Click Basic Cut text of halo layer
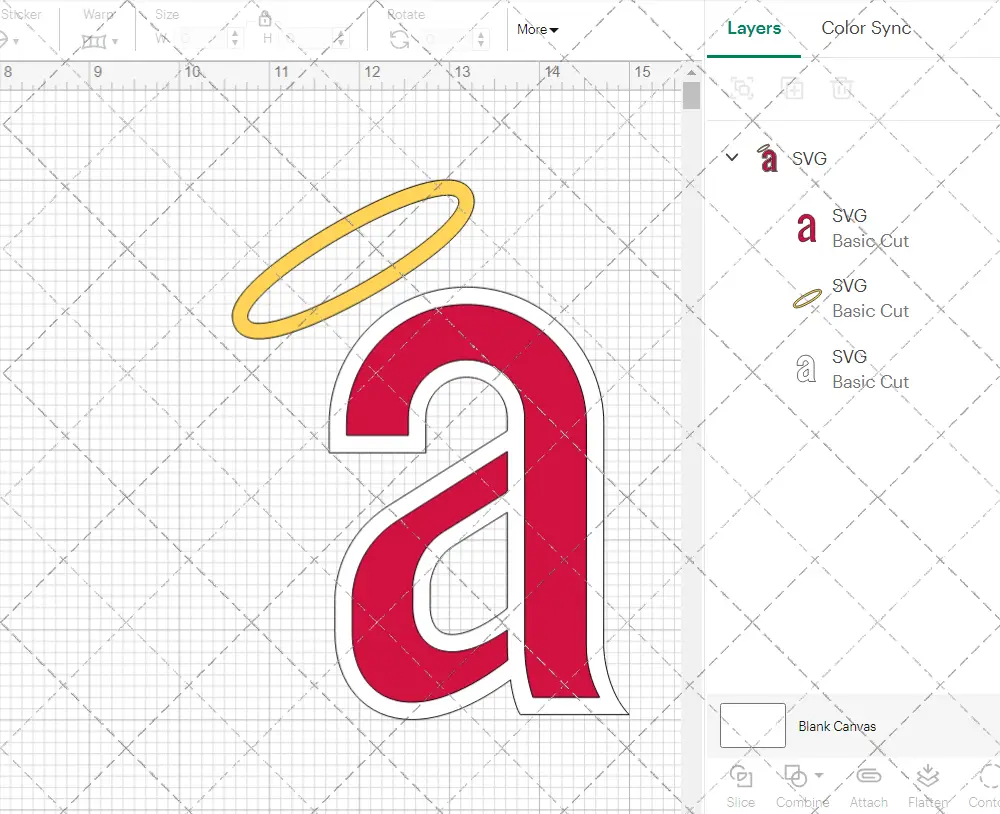Image resolution: width=1000 pixels, height=814 pixels. click(x=871, y=311)
